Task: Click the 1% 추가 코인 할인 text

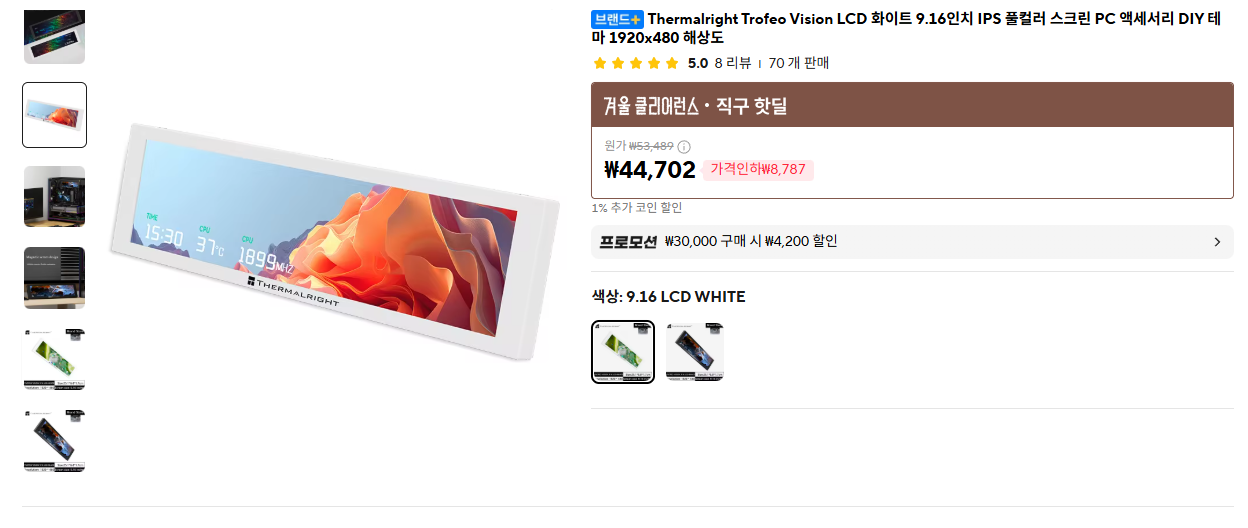Action: click(x=637, y=208)
